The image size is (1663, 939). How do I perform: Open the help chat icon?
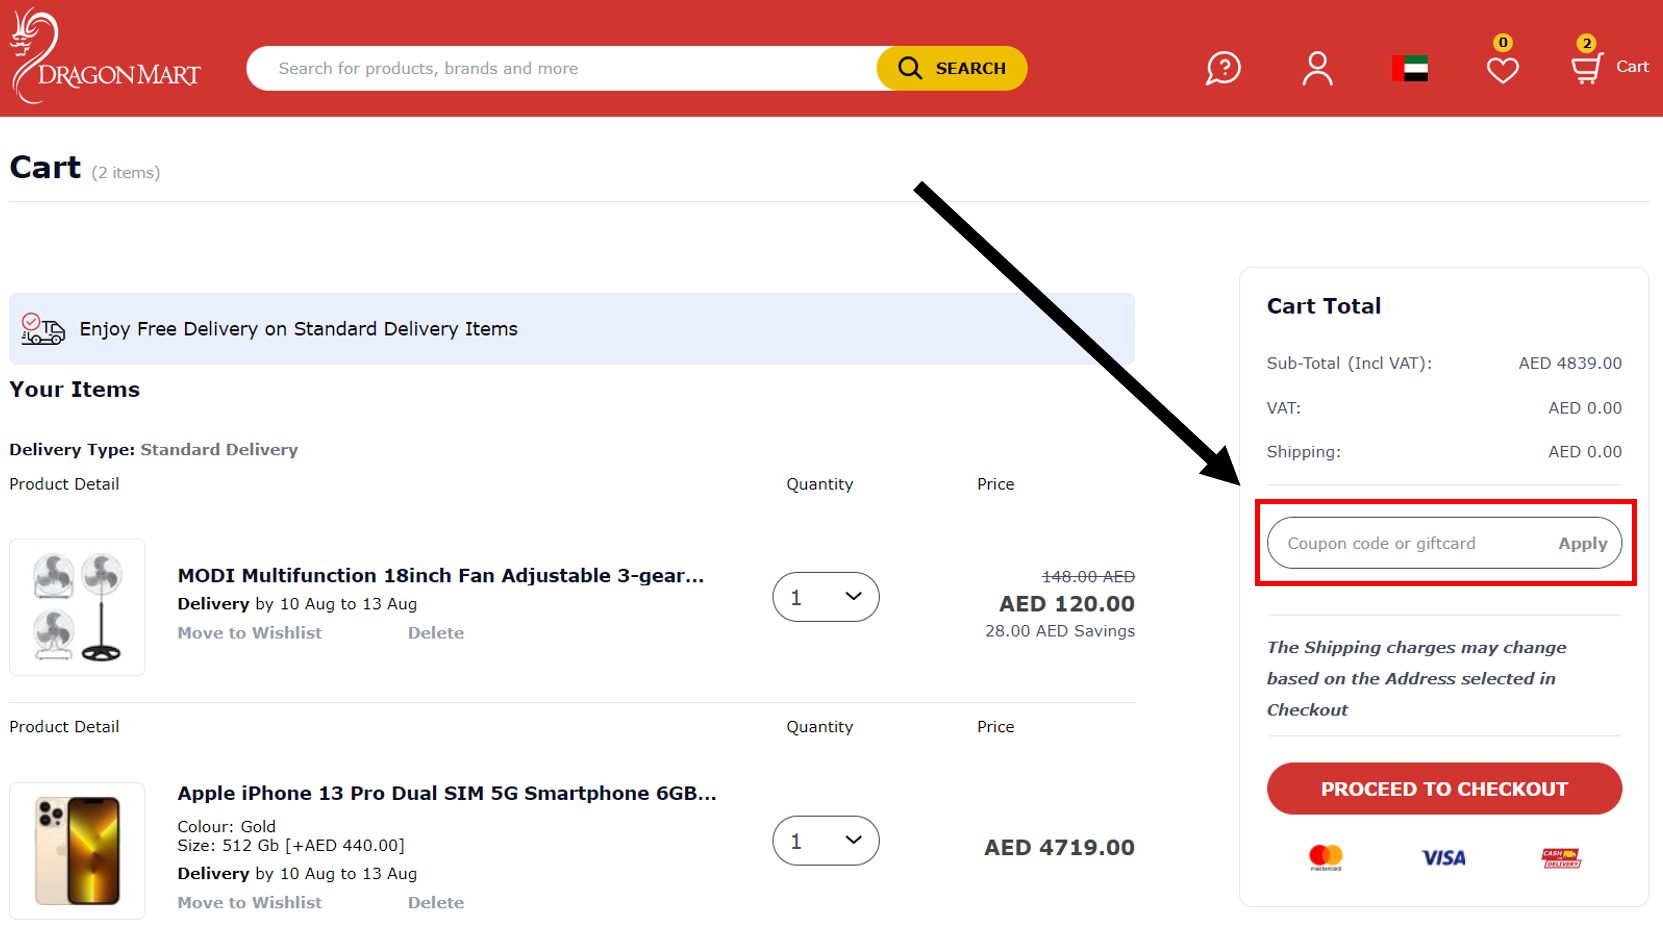[x=1222, y=68]
